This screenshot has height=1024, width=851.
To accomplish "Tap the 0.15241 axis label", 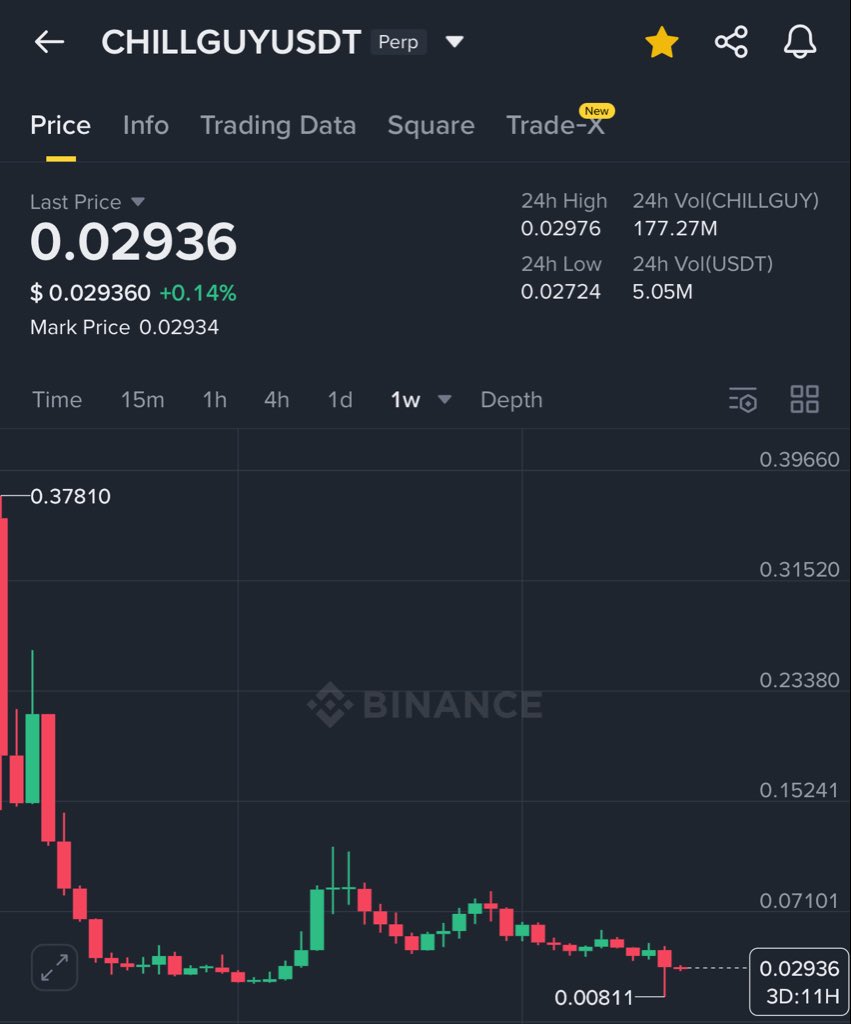I will [798, 791].
